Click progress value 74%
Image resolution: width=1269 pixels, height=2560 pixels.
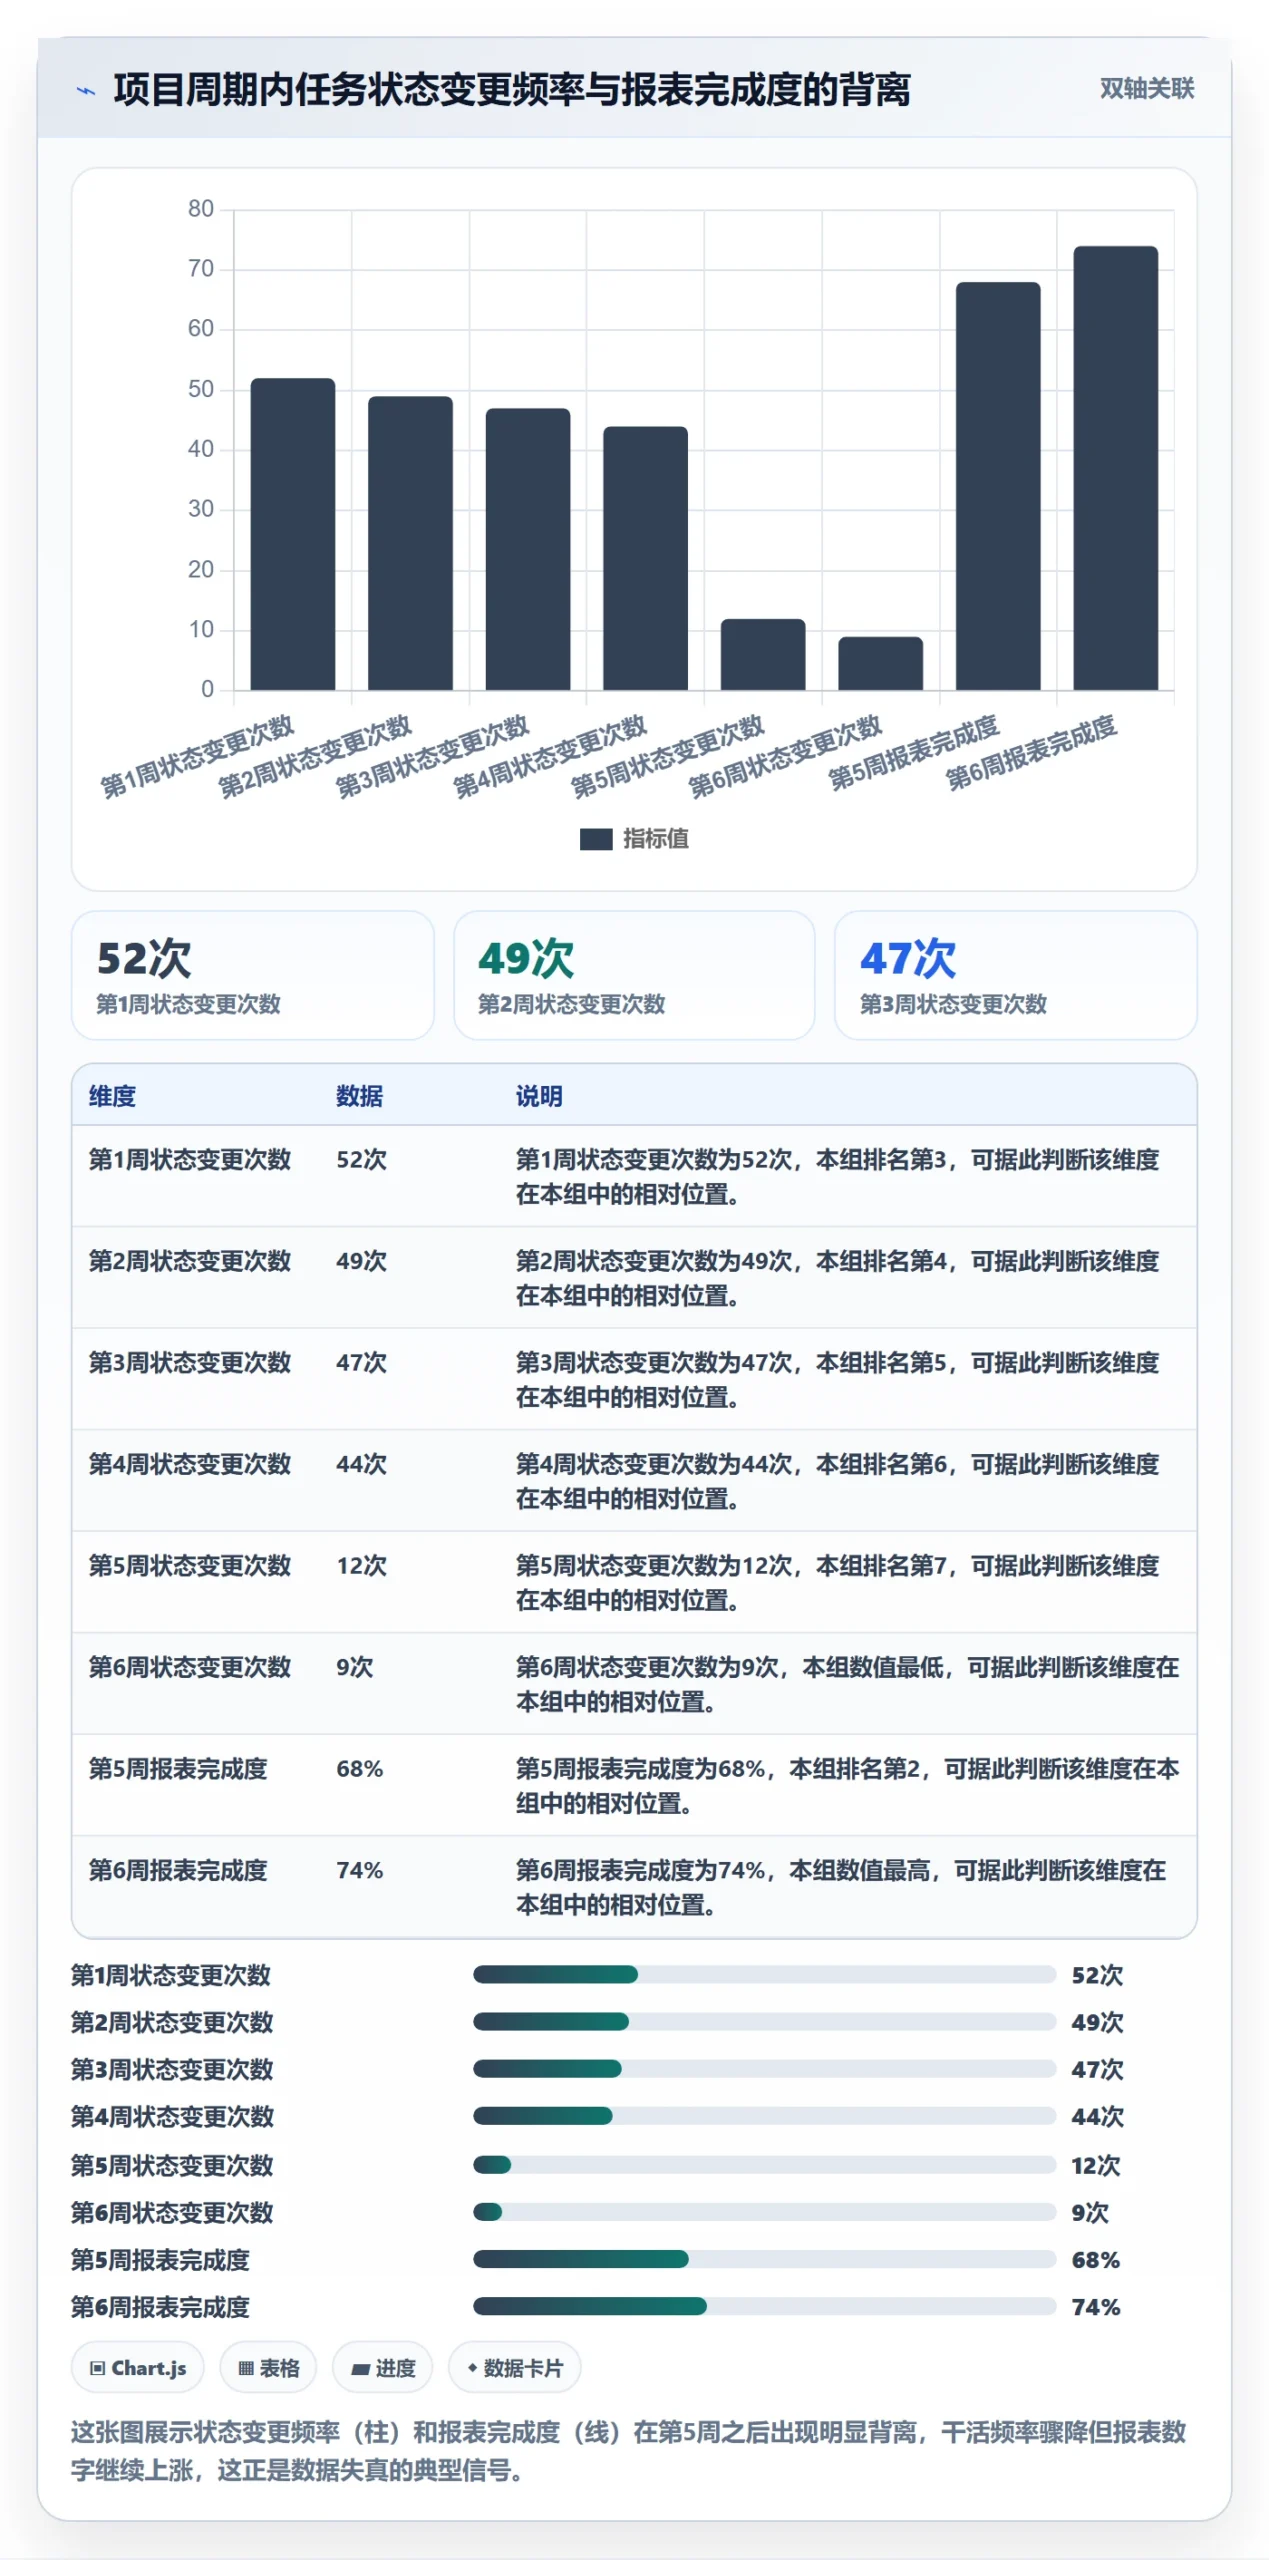click(1095, 2307)
